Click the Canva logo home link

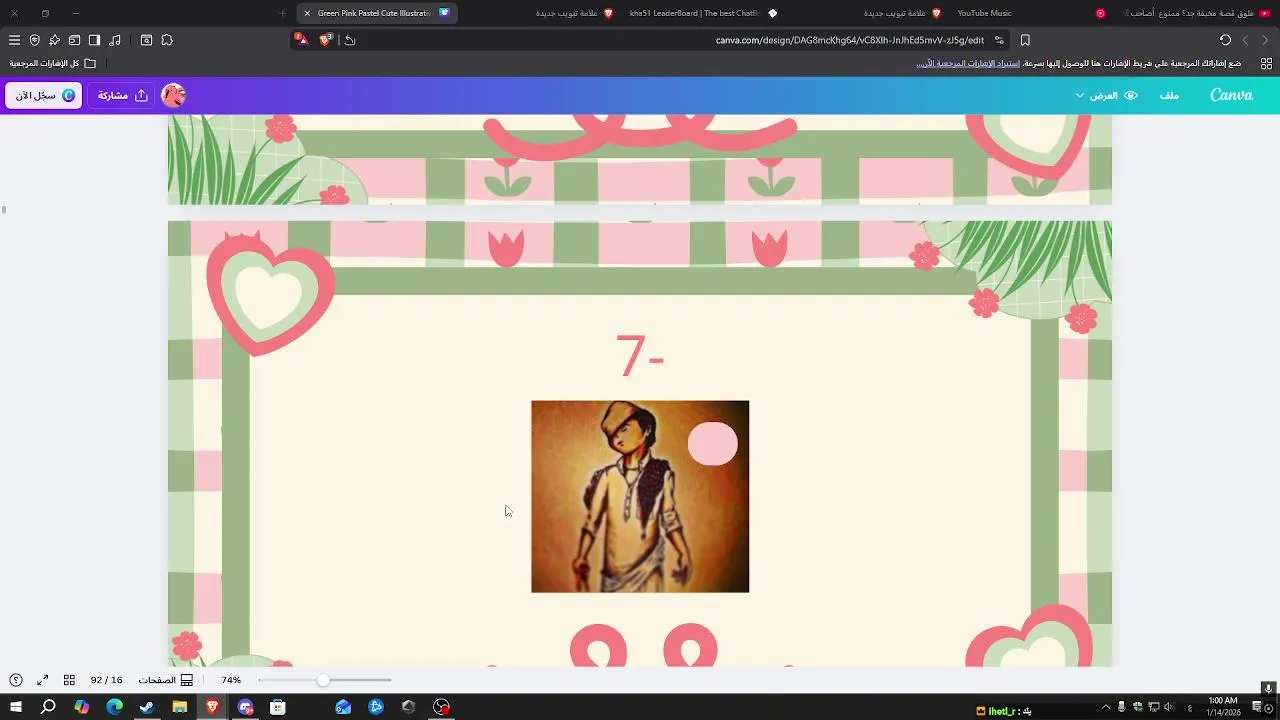point(1231,95)
